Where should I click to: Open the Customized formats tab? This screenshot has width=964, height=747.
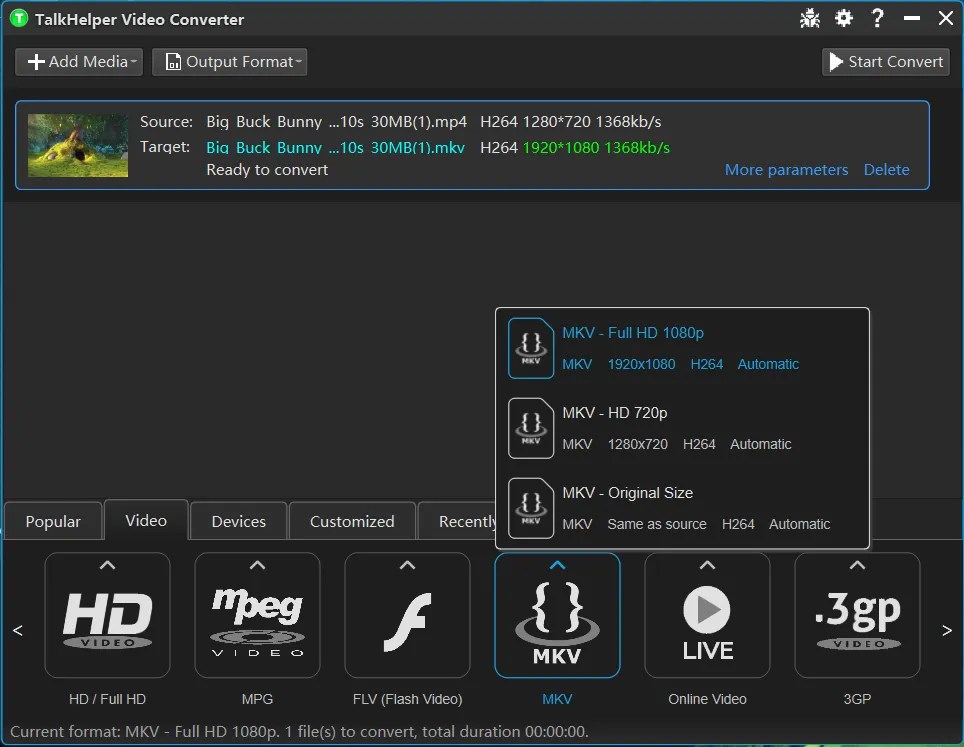pyautogui.click(x=352, y=520)
